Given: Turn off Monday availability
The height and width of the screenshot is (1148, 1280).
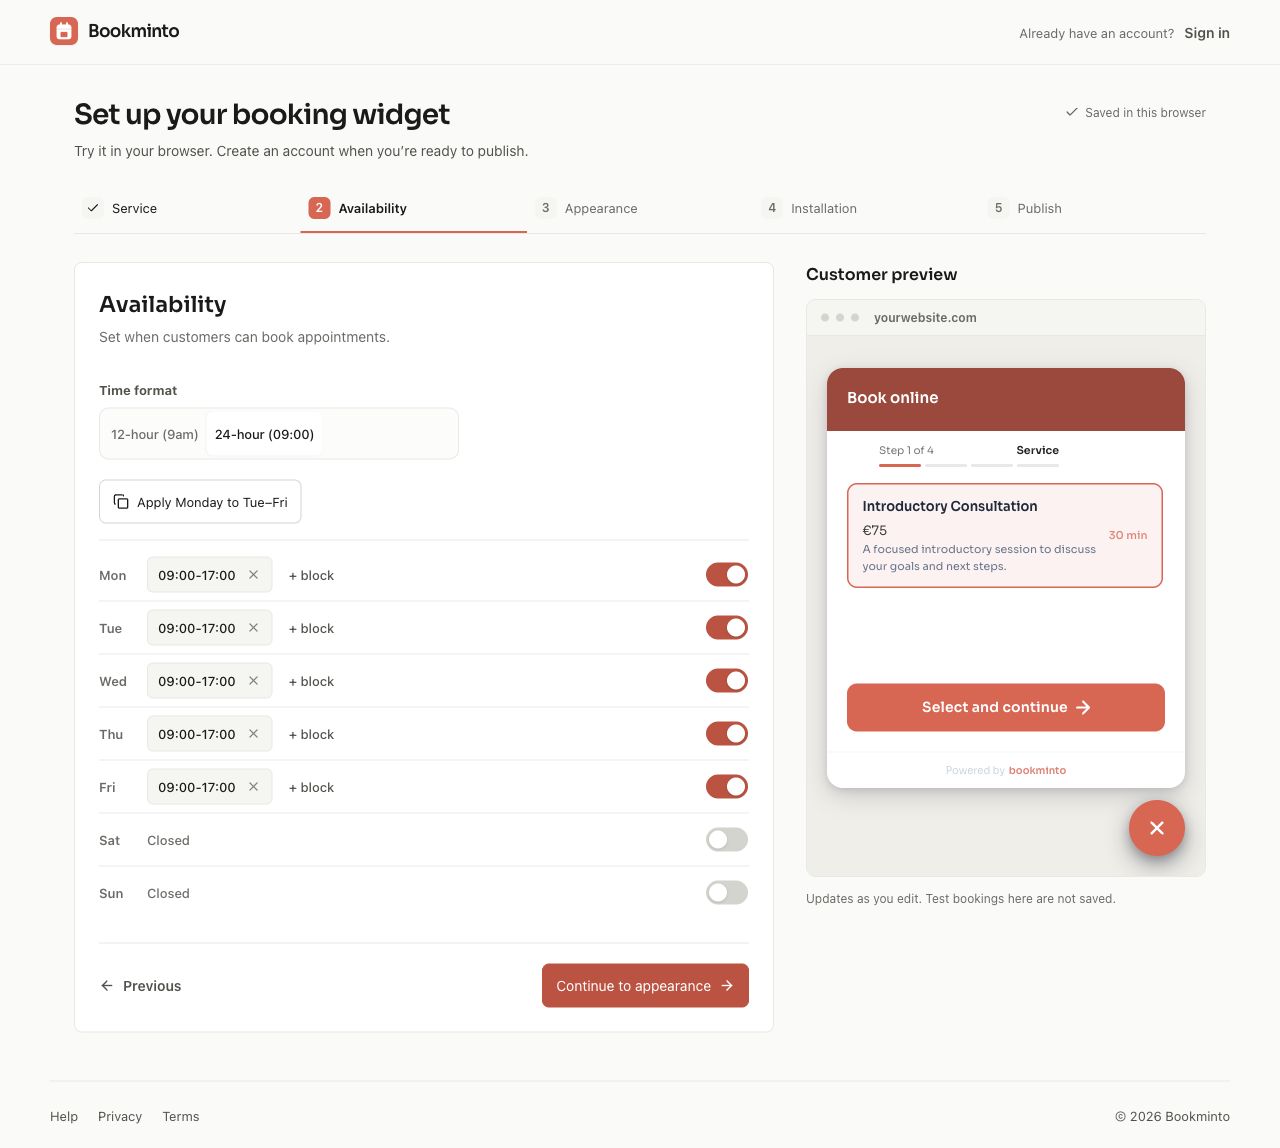Looking at the screenshot, I should [727, 575].
